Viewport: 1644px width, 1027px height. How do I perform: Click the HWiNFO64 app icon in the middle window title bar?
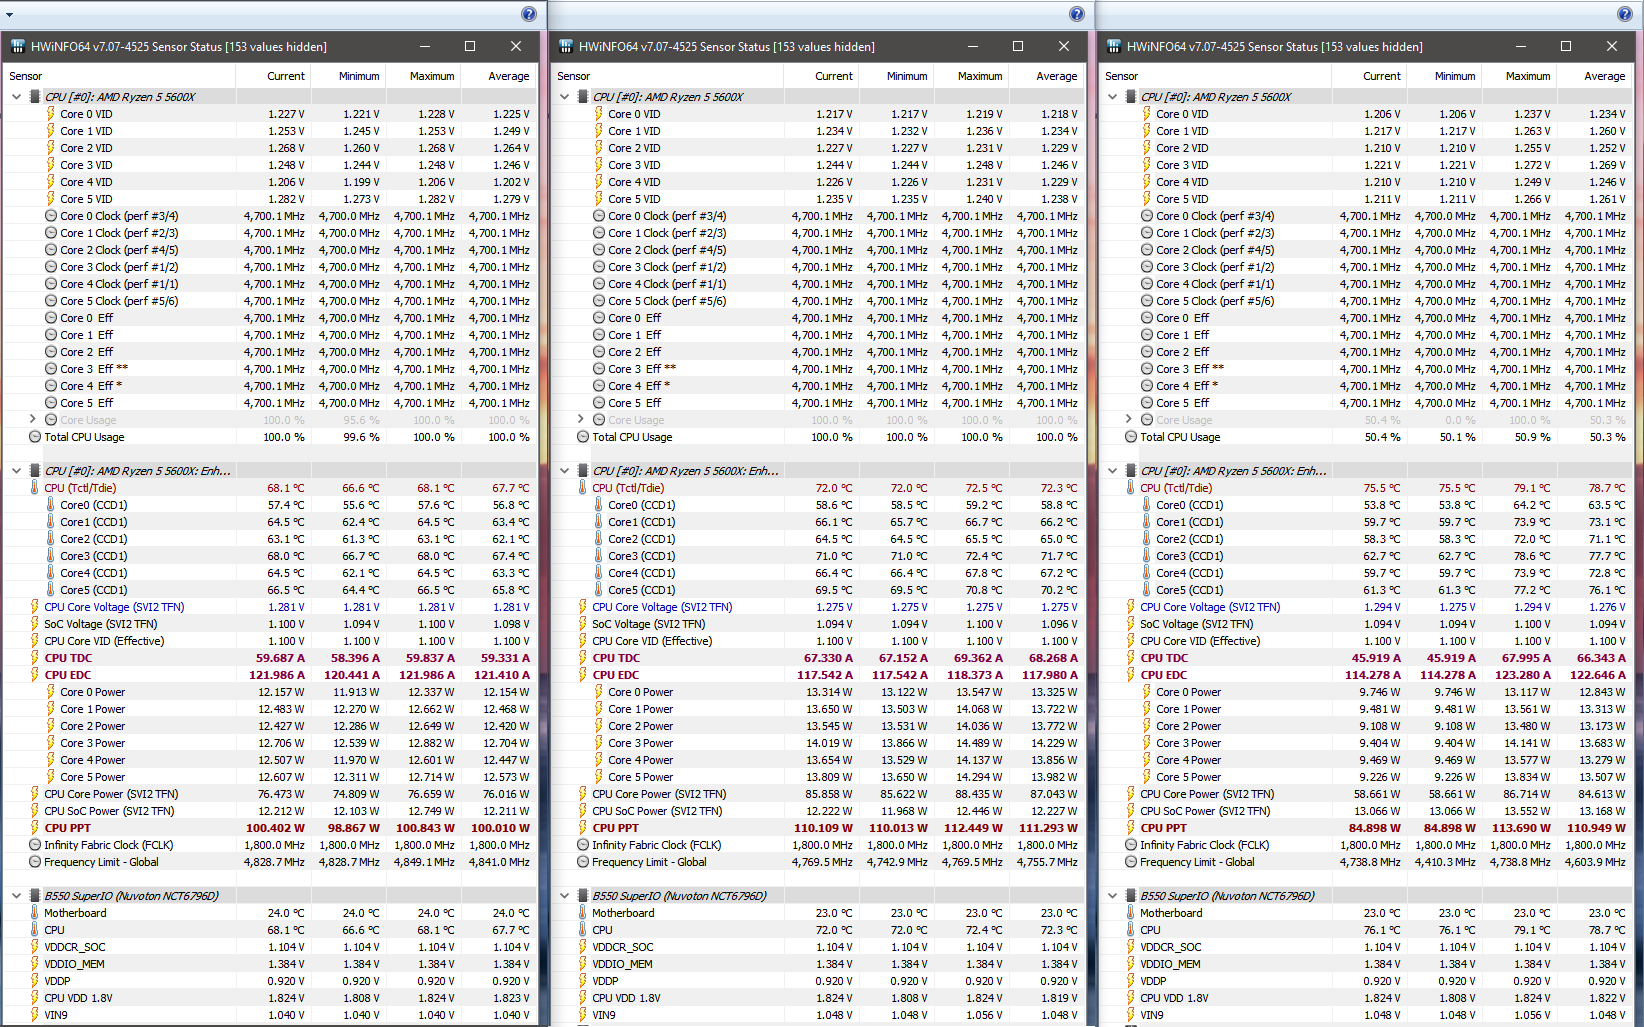click(x=566, y=46)
